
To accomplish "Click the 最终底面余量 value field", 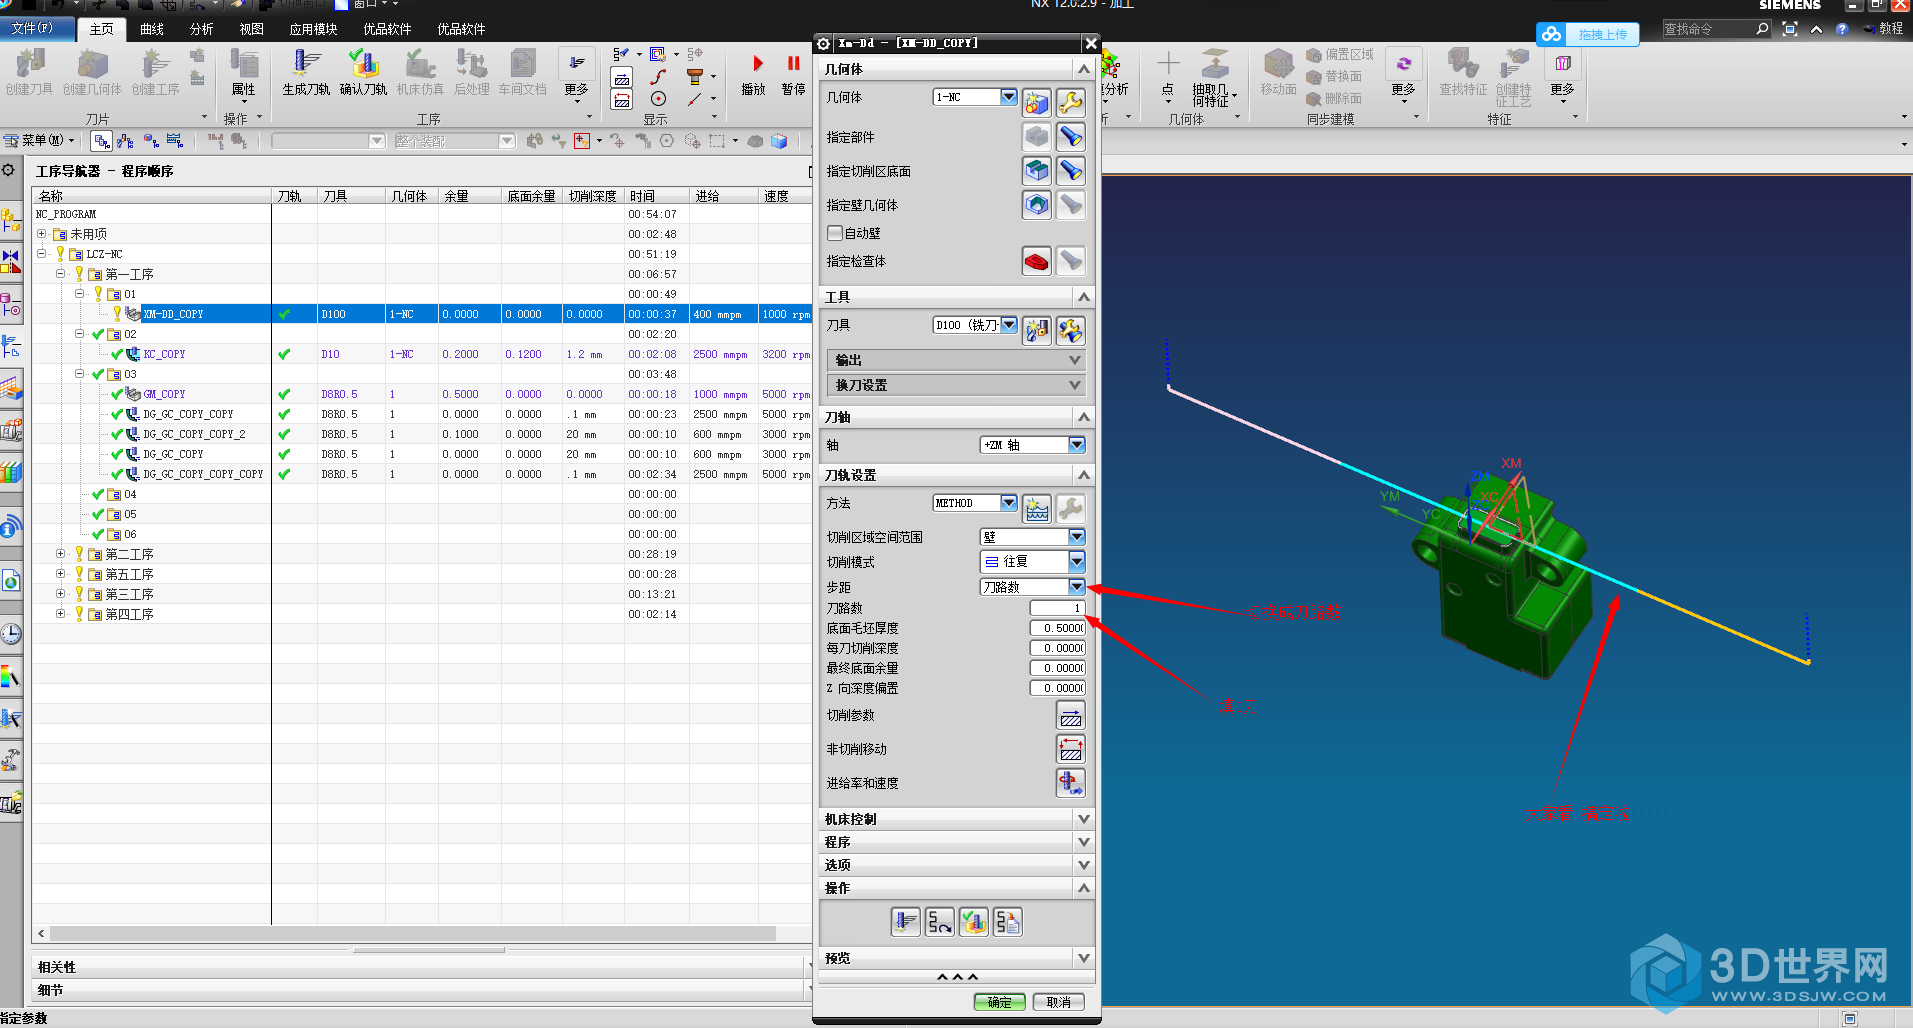I will (1058, 668).
